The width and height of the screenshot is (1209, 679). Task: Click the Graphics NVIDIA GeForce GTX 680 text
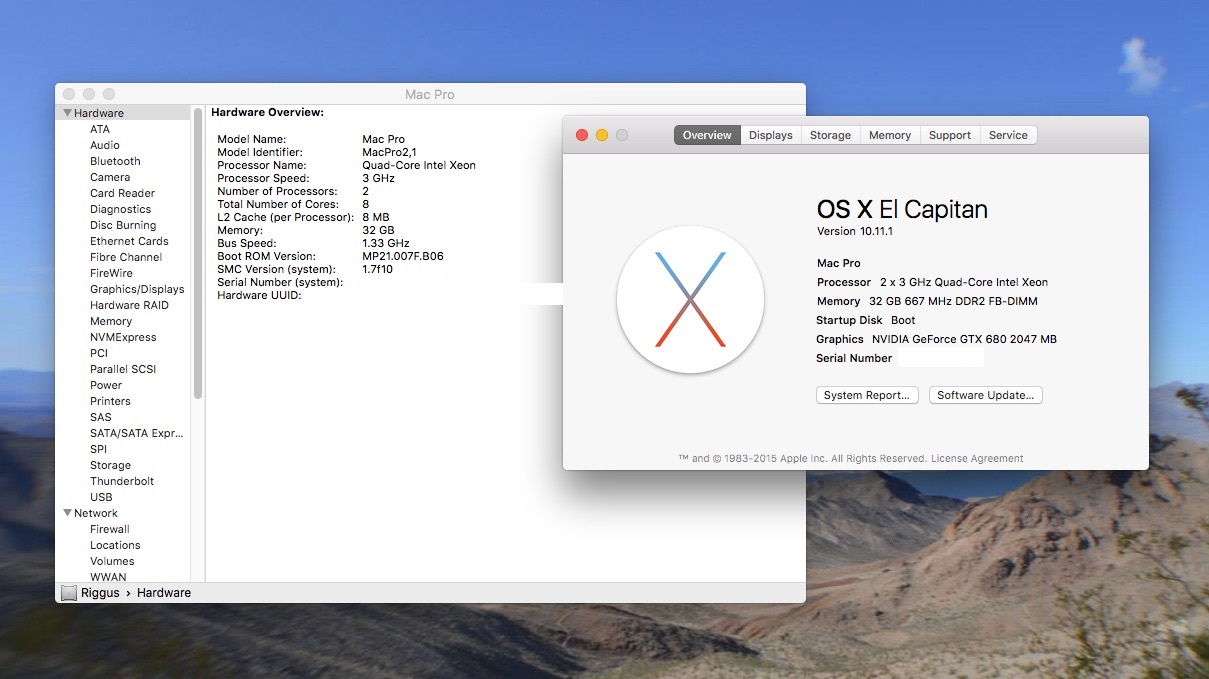(964, 339)
